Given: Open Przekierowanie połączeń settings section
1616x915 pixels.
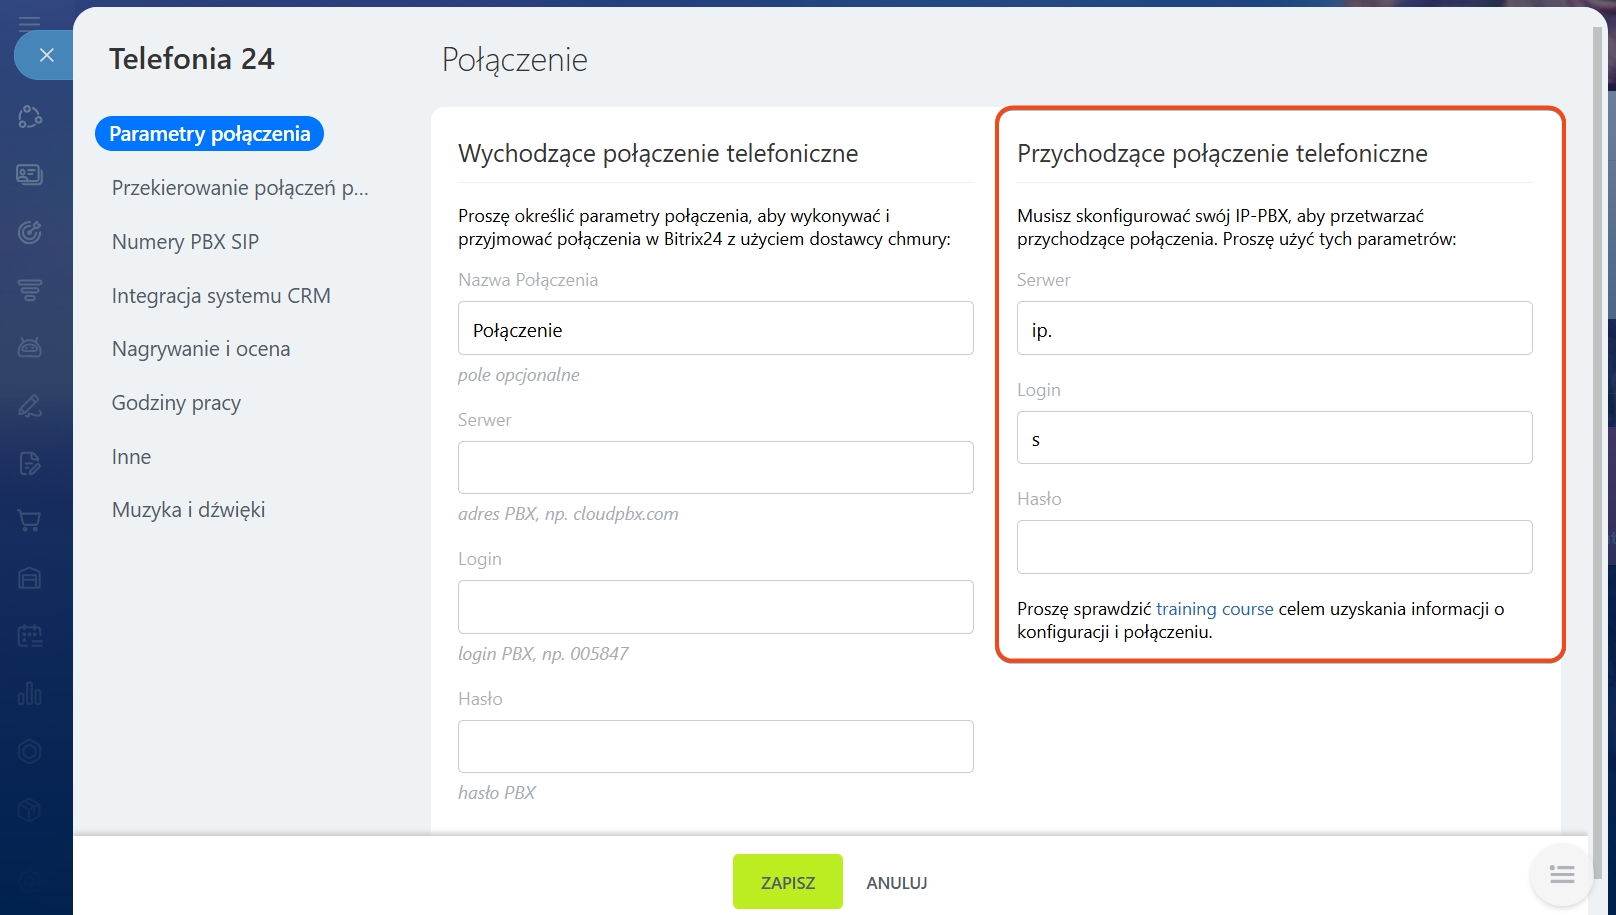Looking at the screenshot, I should point(240,188).
